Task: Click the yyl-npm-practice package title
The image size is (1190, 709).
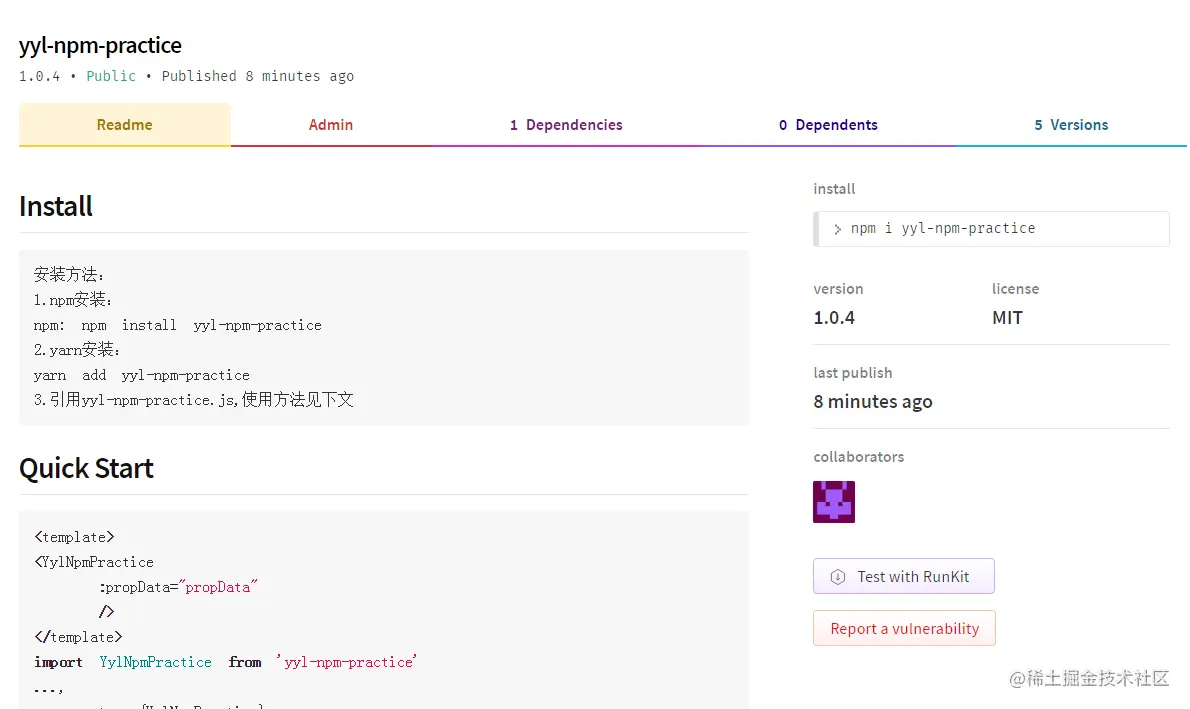Action: [100, 46]
